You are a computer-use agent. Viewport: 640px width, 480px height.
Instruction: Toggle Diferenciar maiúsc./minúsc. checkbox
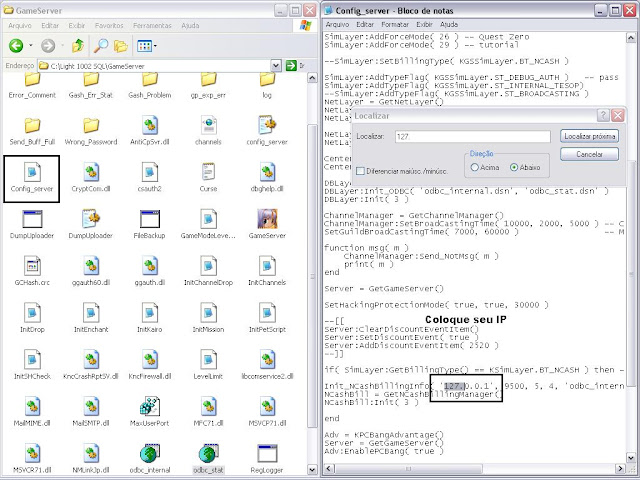(x=360, y=171)
